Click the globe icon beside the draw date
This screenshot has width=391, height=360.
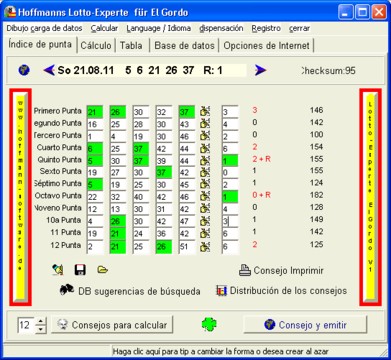[24, 70]
